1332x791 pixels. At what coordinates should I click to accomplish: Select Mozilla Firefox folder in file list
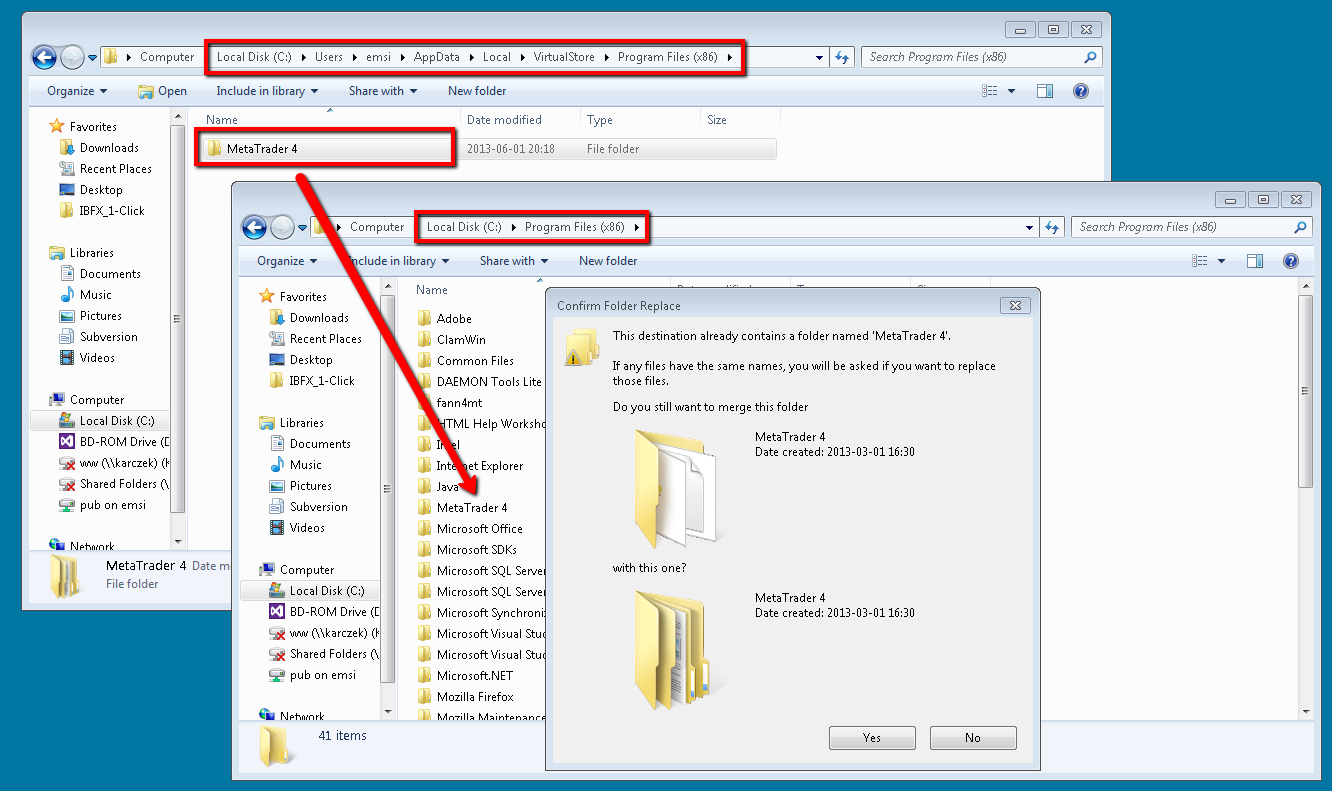[x=475, y=696]
